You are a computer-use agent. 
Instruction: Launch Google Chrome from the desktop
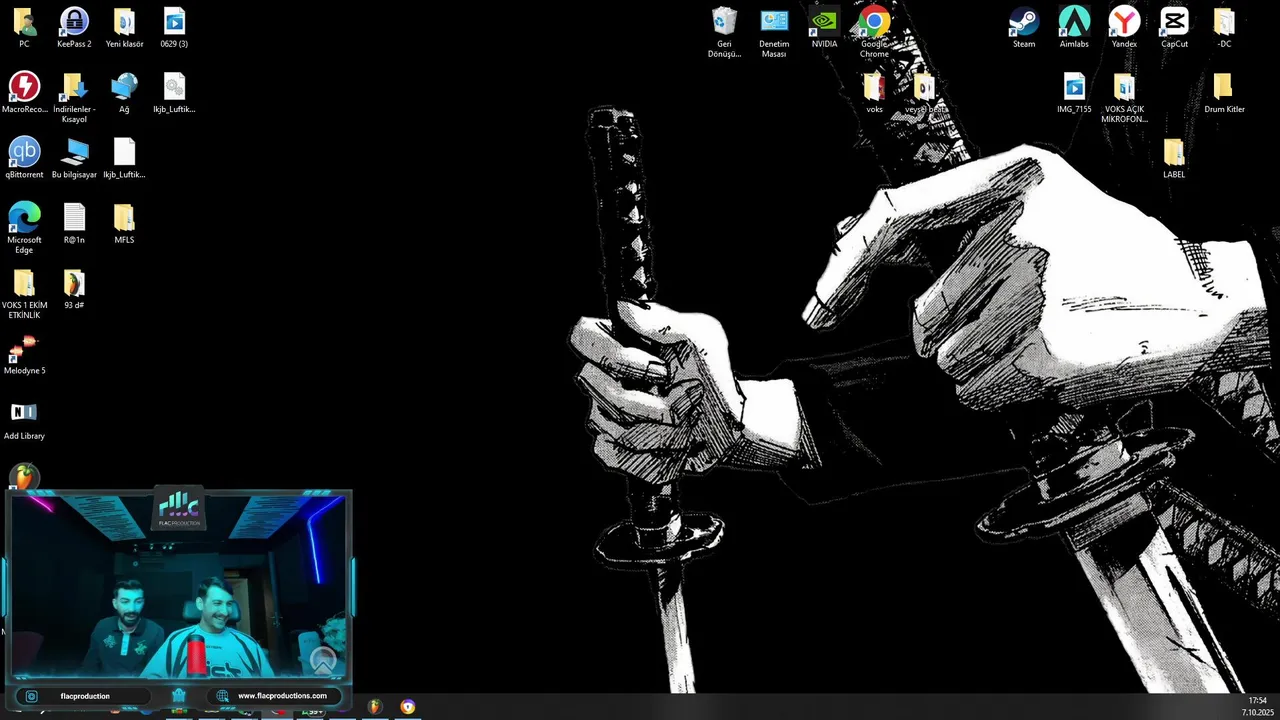coord(874,32)
